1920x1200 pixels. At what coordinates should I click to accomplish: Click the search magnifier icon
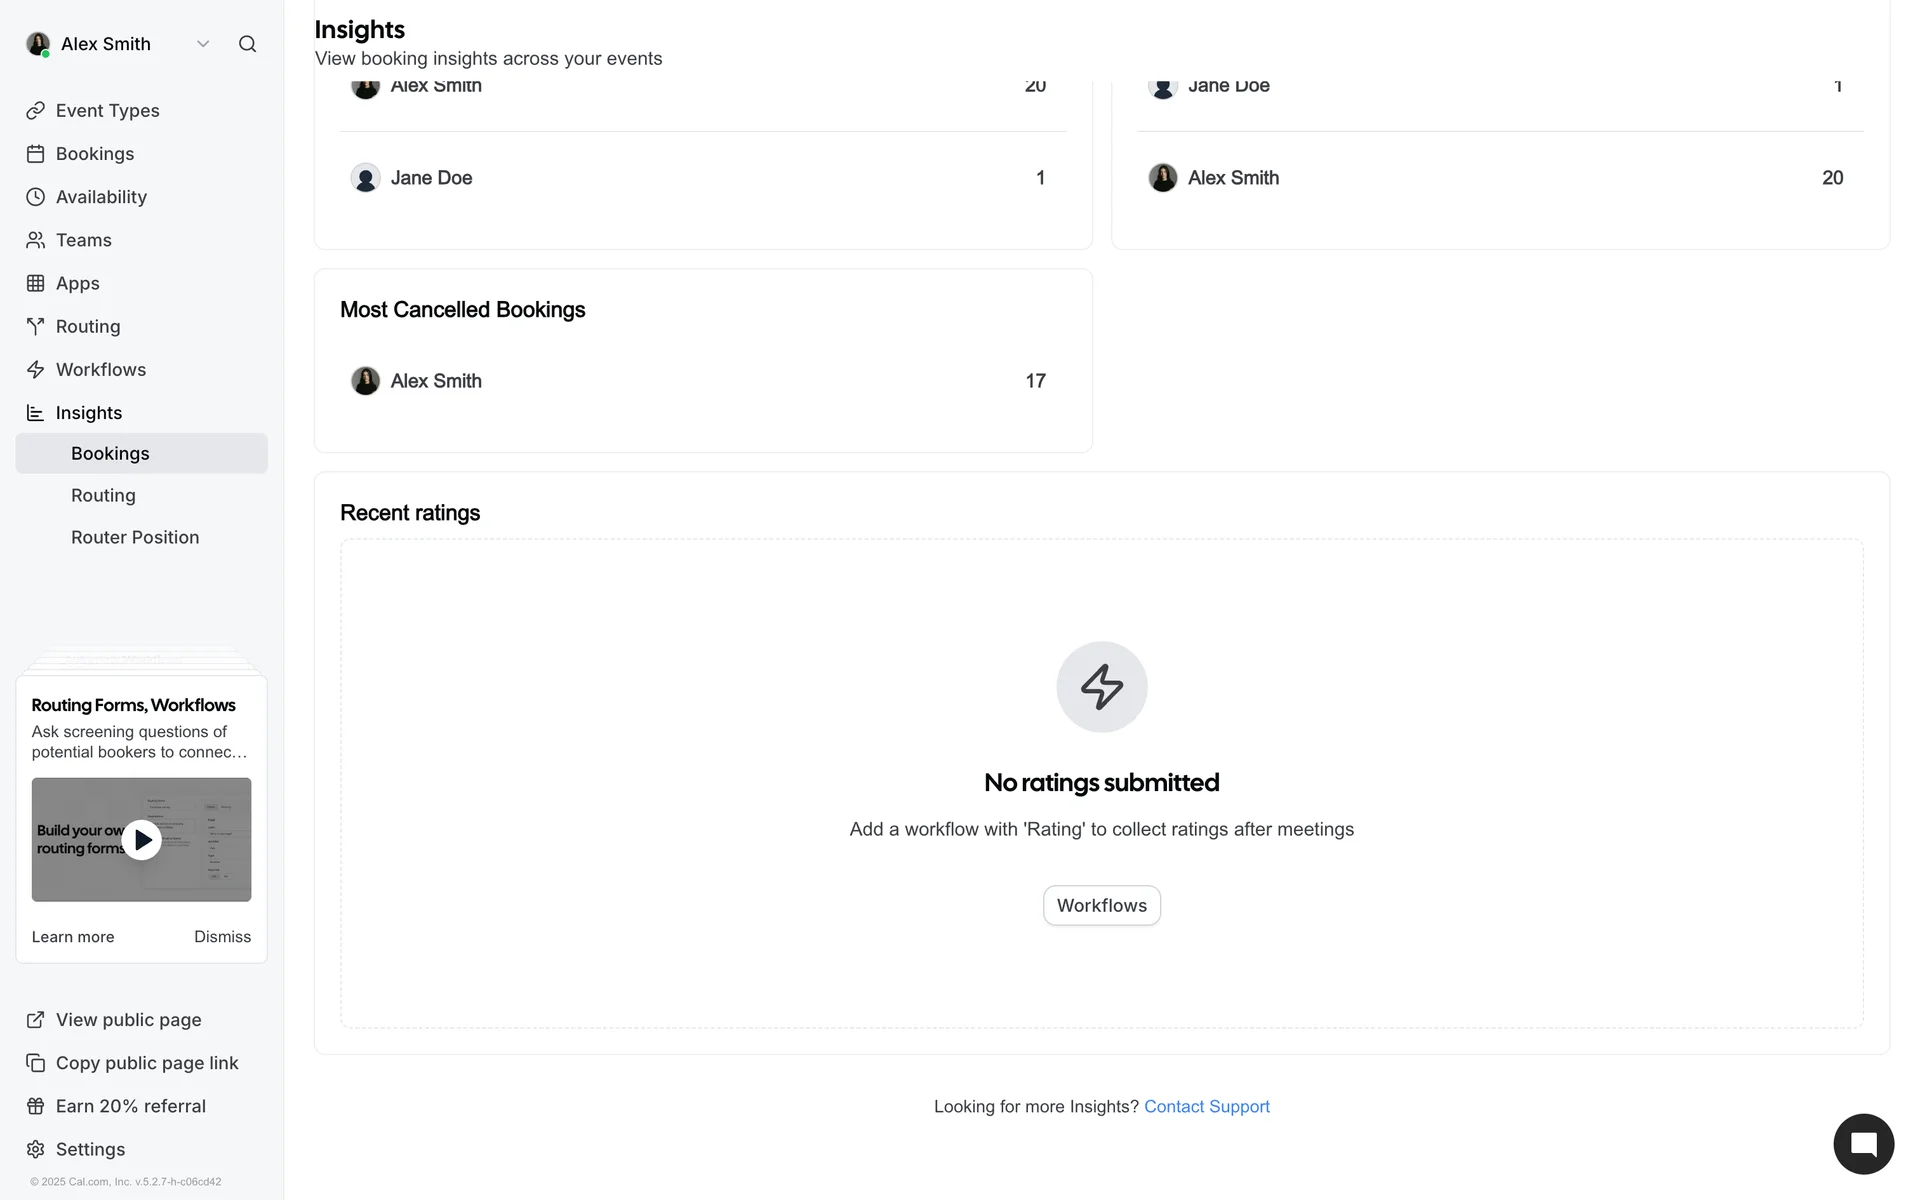247,44
